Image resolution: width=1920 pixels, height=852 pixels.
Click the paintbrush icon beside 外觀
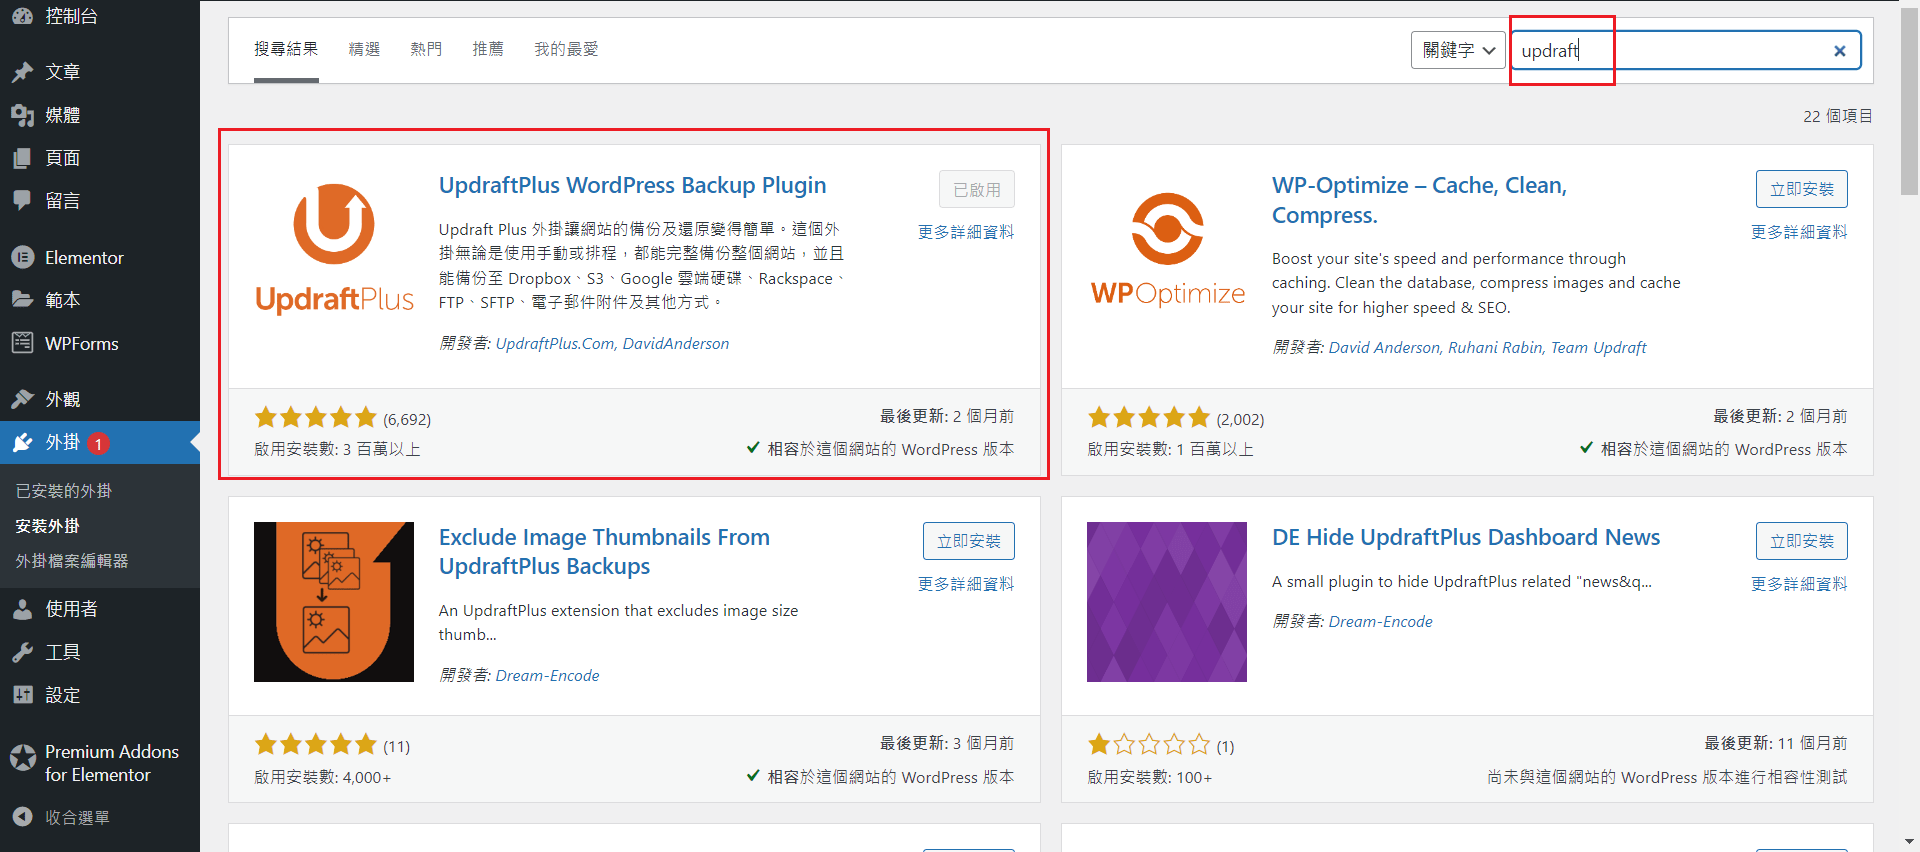pyautogui.click(x=22, y=399)
